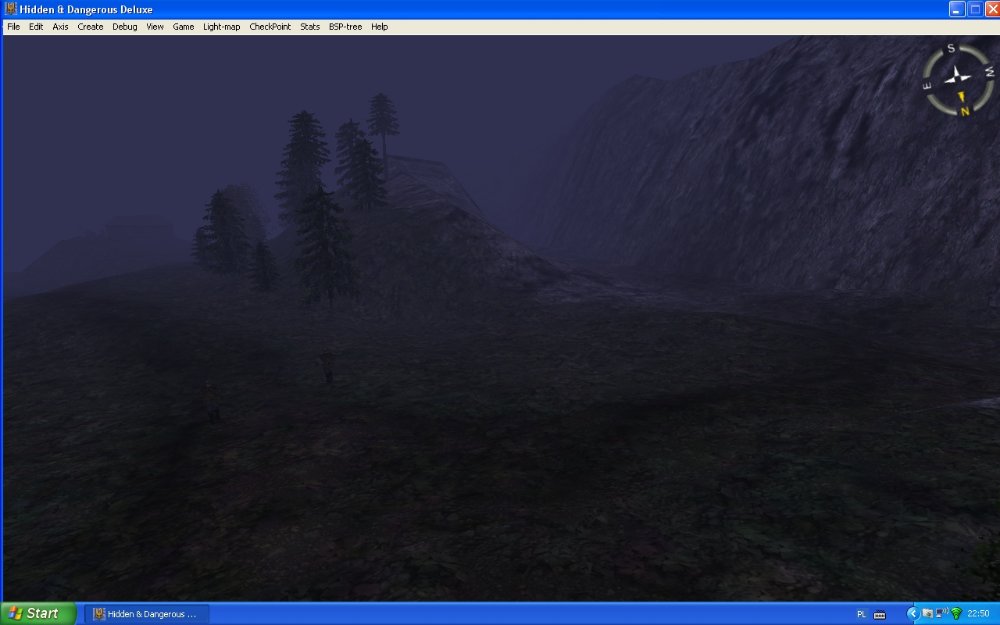The width and height of the screenshot is (1000, 625).
Task: Open the Axis menu
Action: pos(61,27)
